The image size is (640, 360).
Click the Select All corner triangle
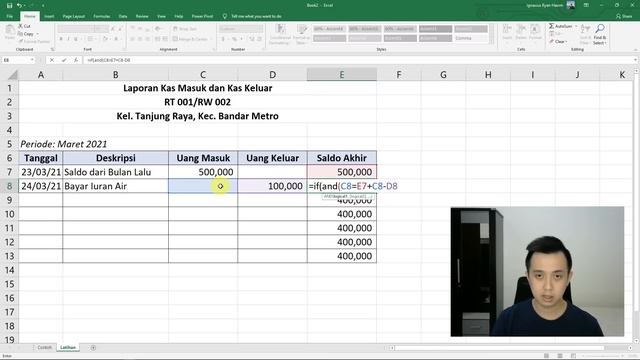point(13,75)
